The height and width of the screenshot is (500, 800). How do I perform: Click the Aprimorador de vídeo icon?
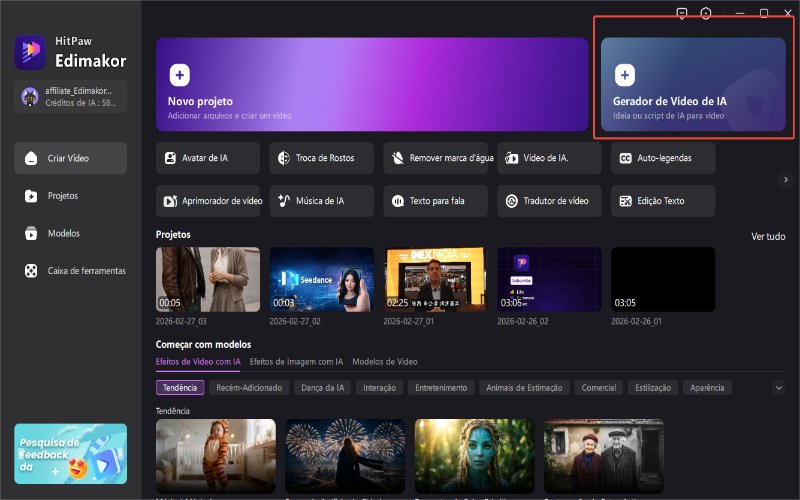click(x=170, y=201)
